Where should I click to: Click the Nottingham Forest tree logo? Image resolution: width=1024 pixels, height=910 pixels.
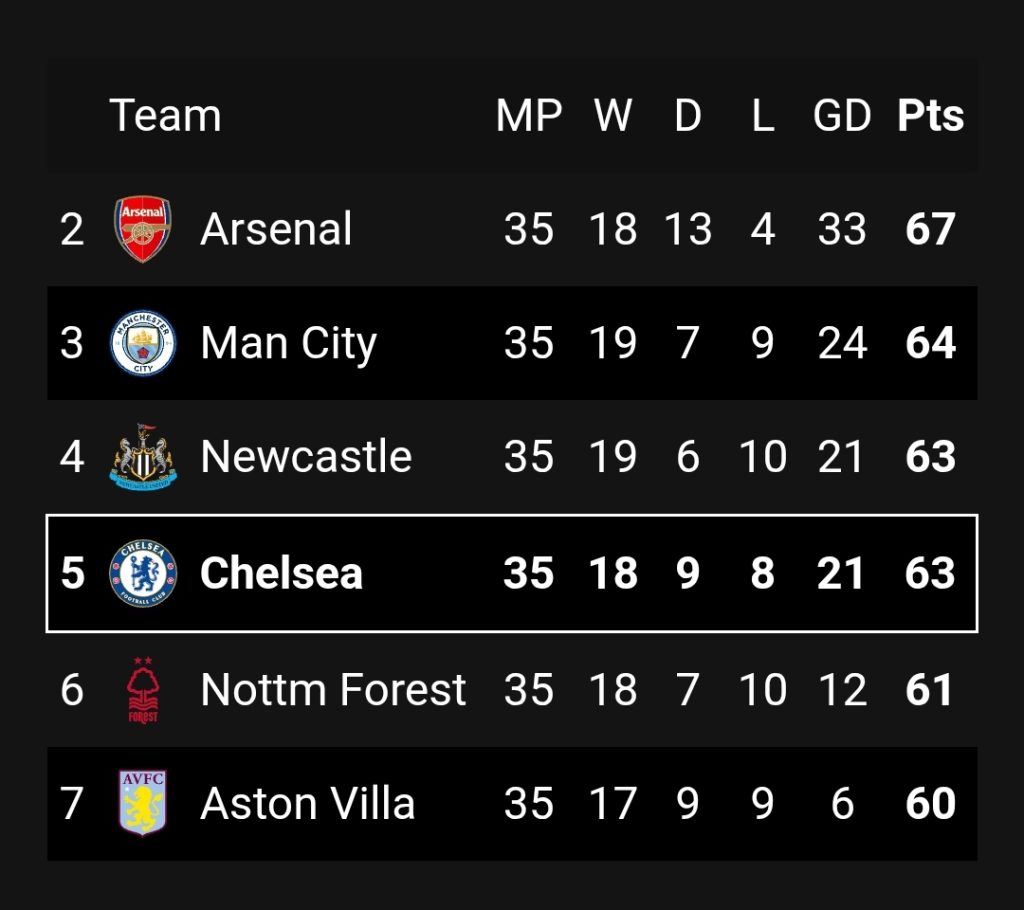coord(143,690)
